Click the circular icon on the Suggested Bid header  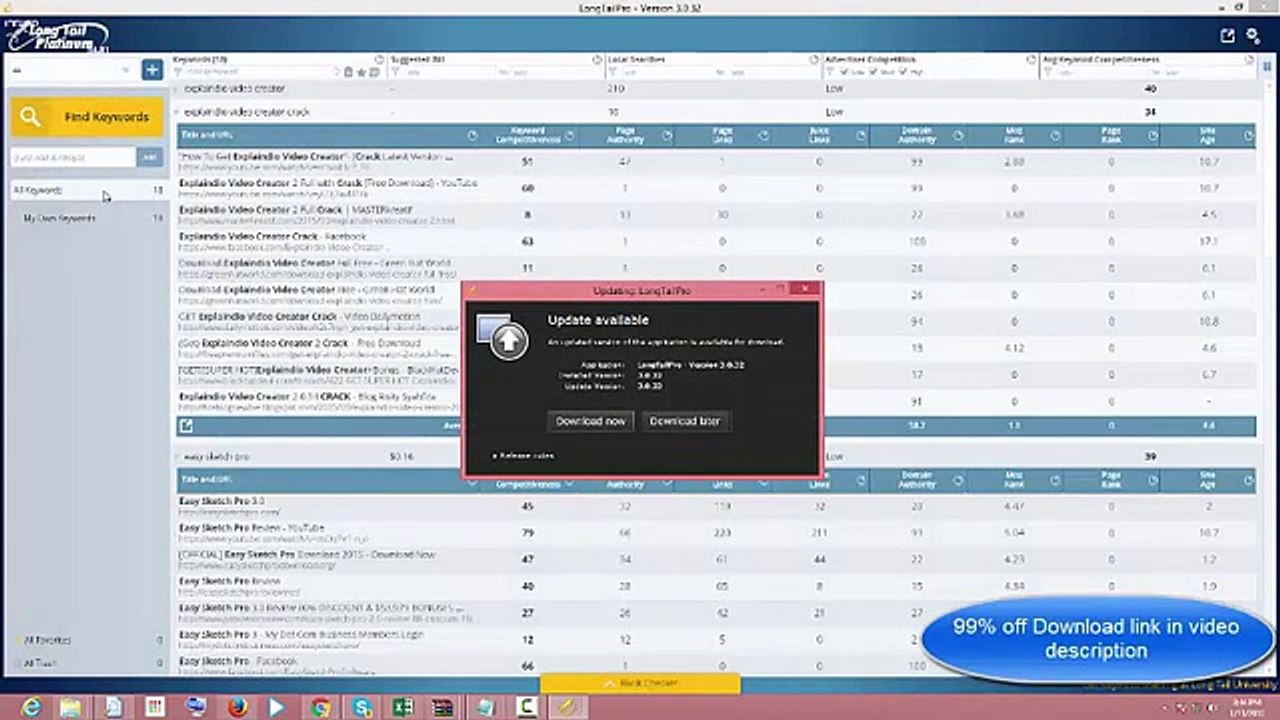pos(596,60)
